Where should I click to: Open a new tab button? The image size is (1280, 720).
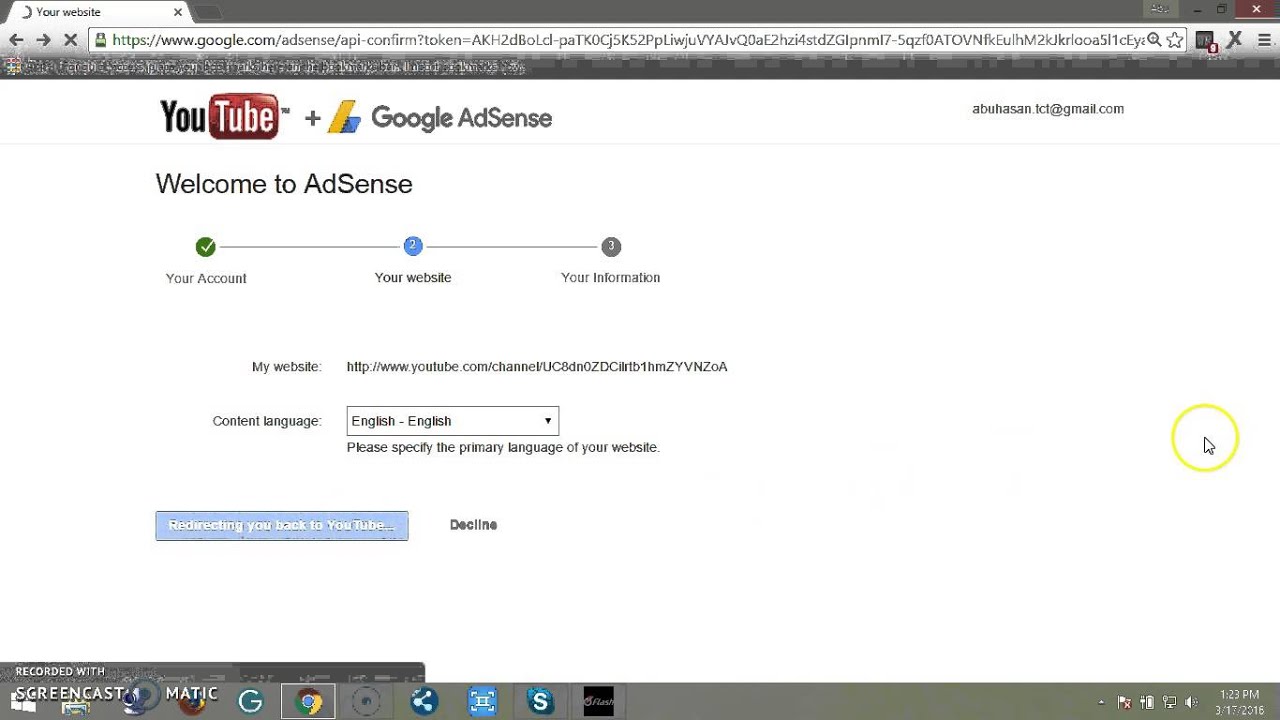[x=207, y=12]
